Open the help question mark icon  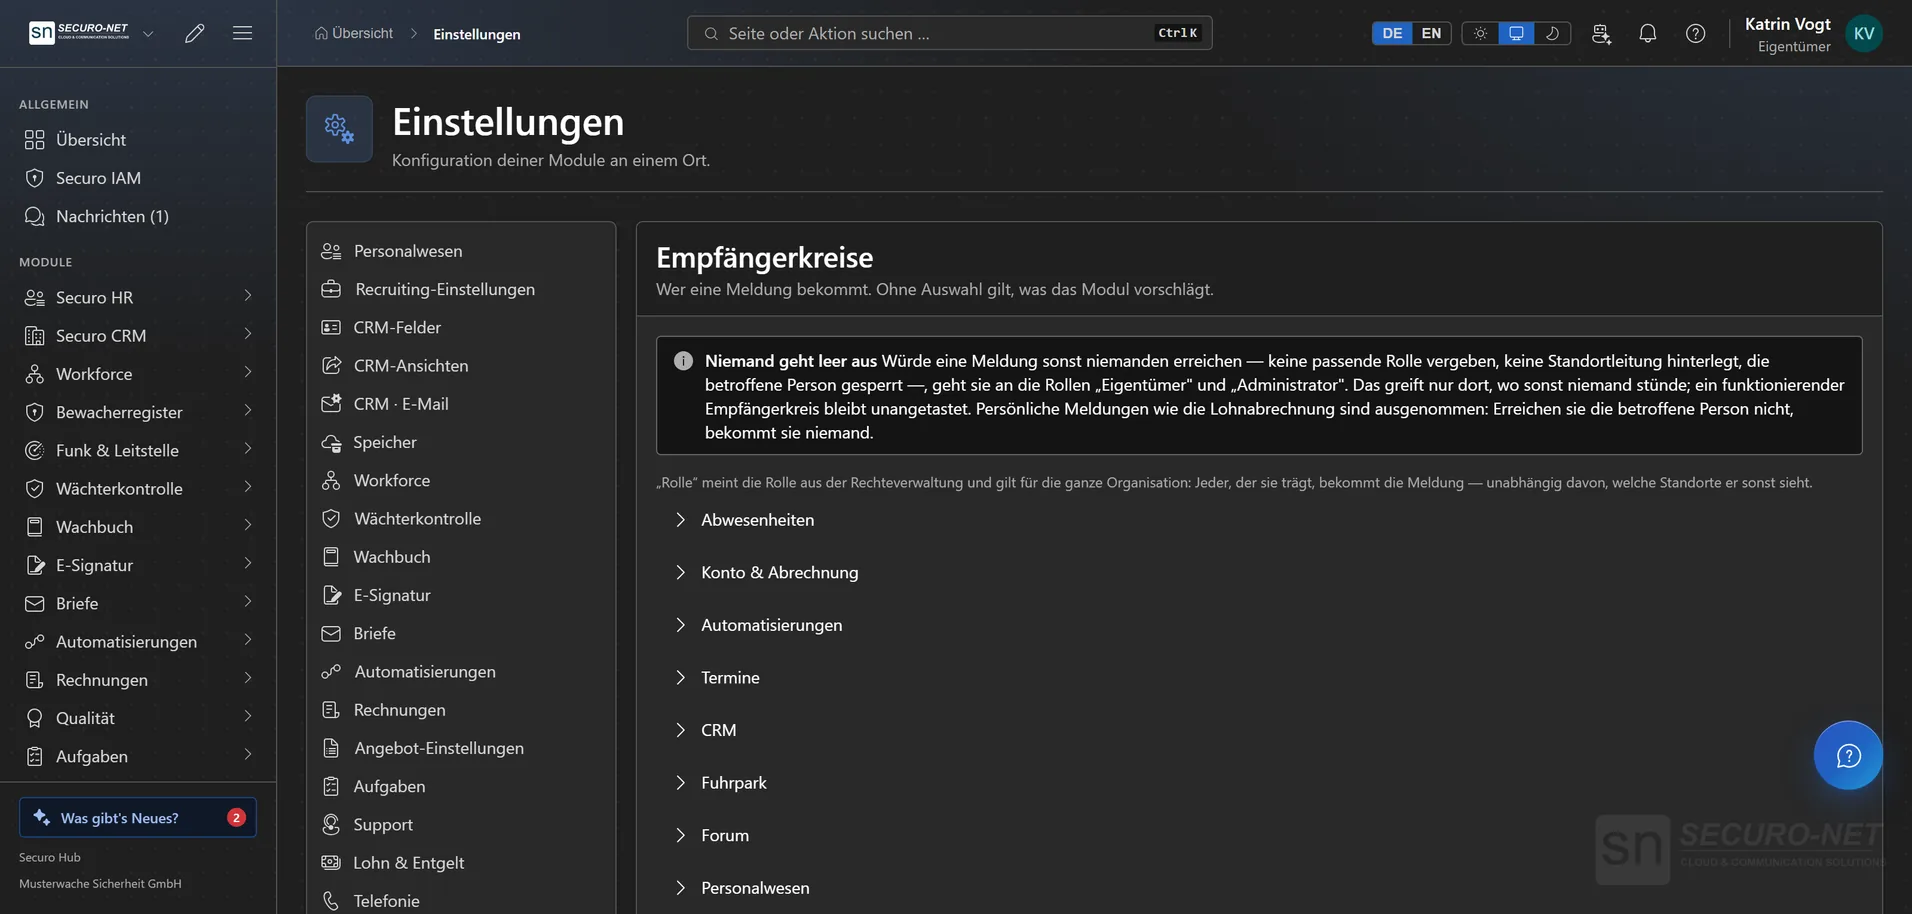1696,33
